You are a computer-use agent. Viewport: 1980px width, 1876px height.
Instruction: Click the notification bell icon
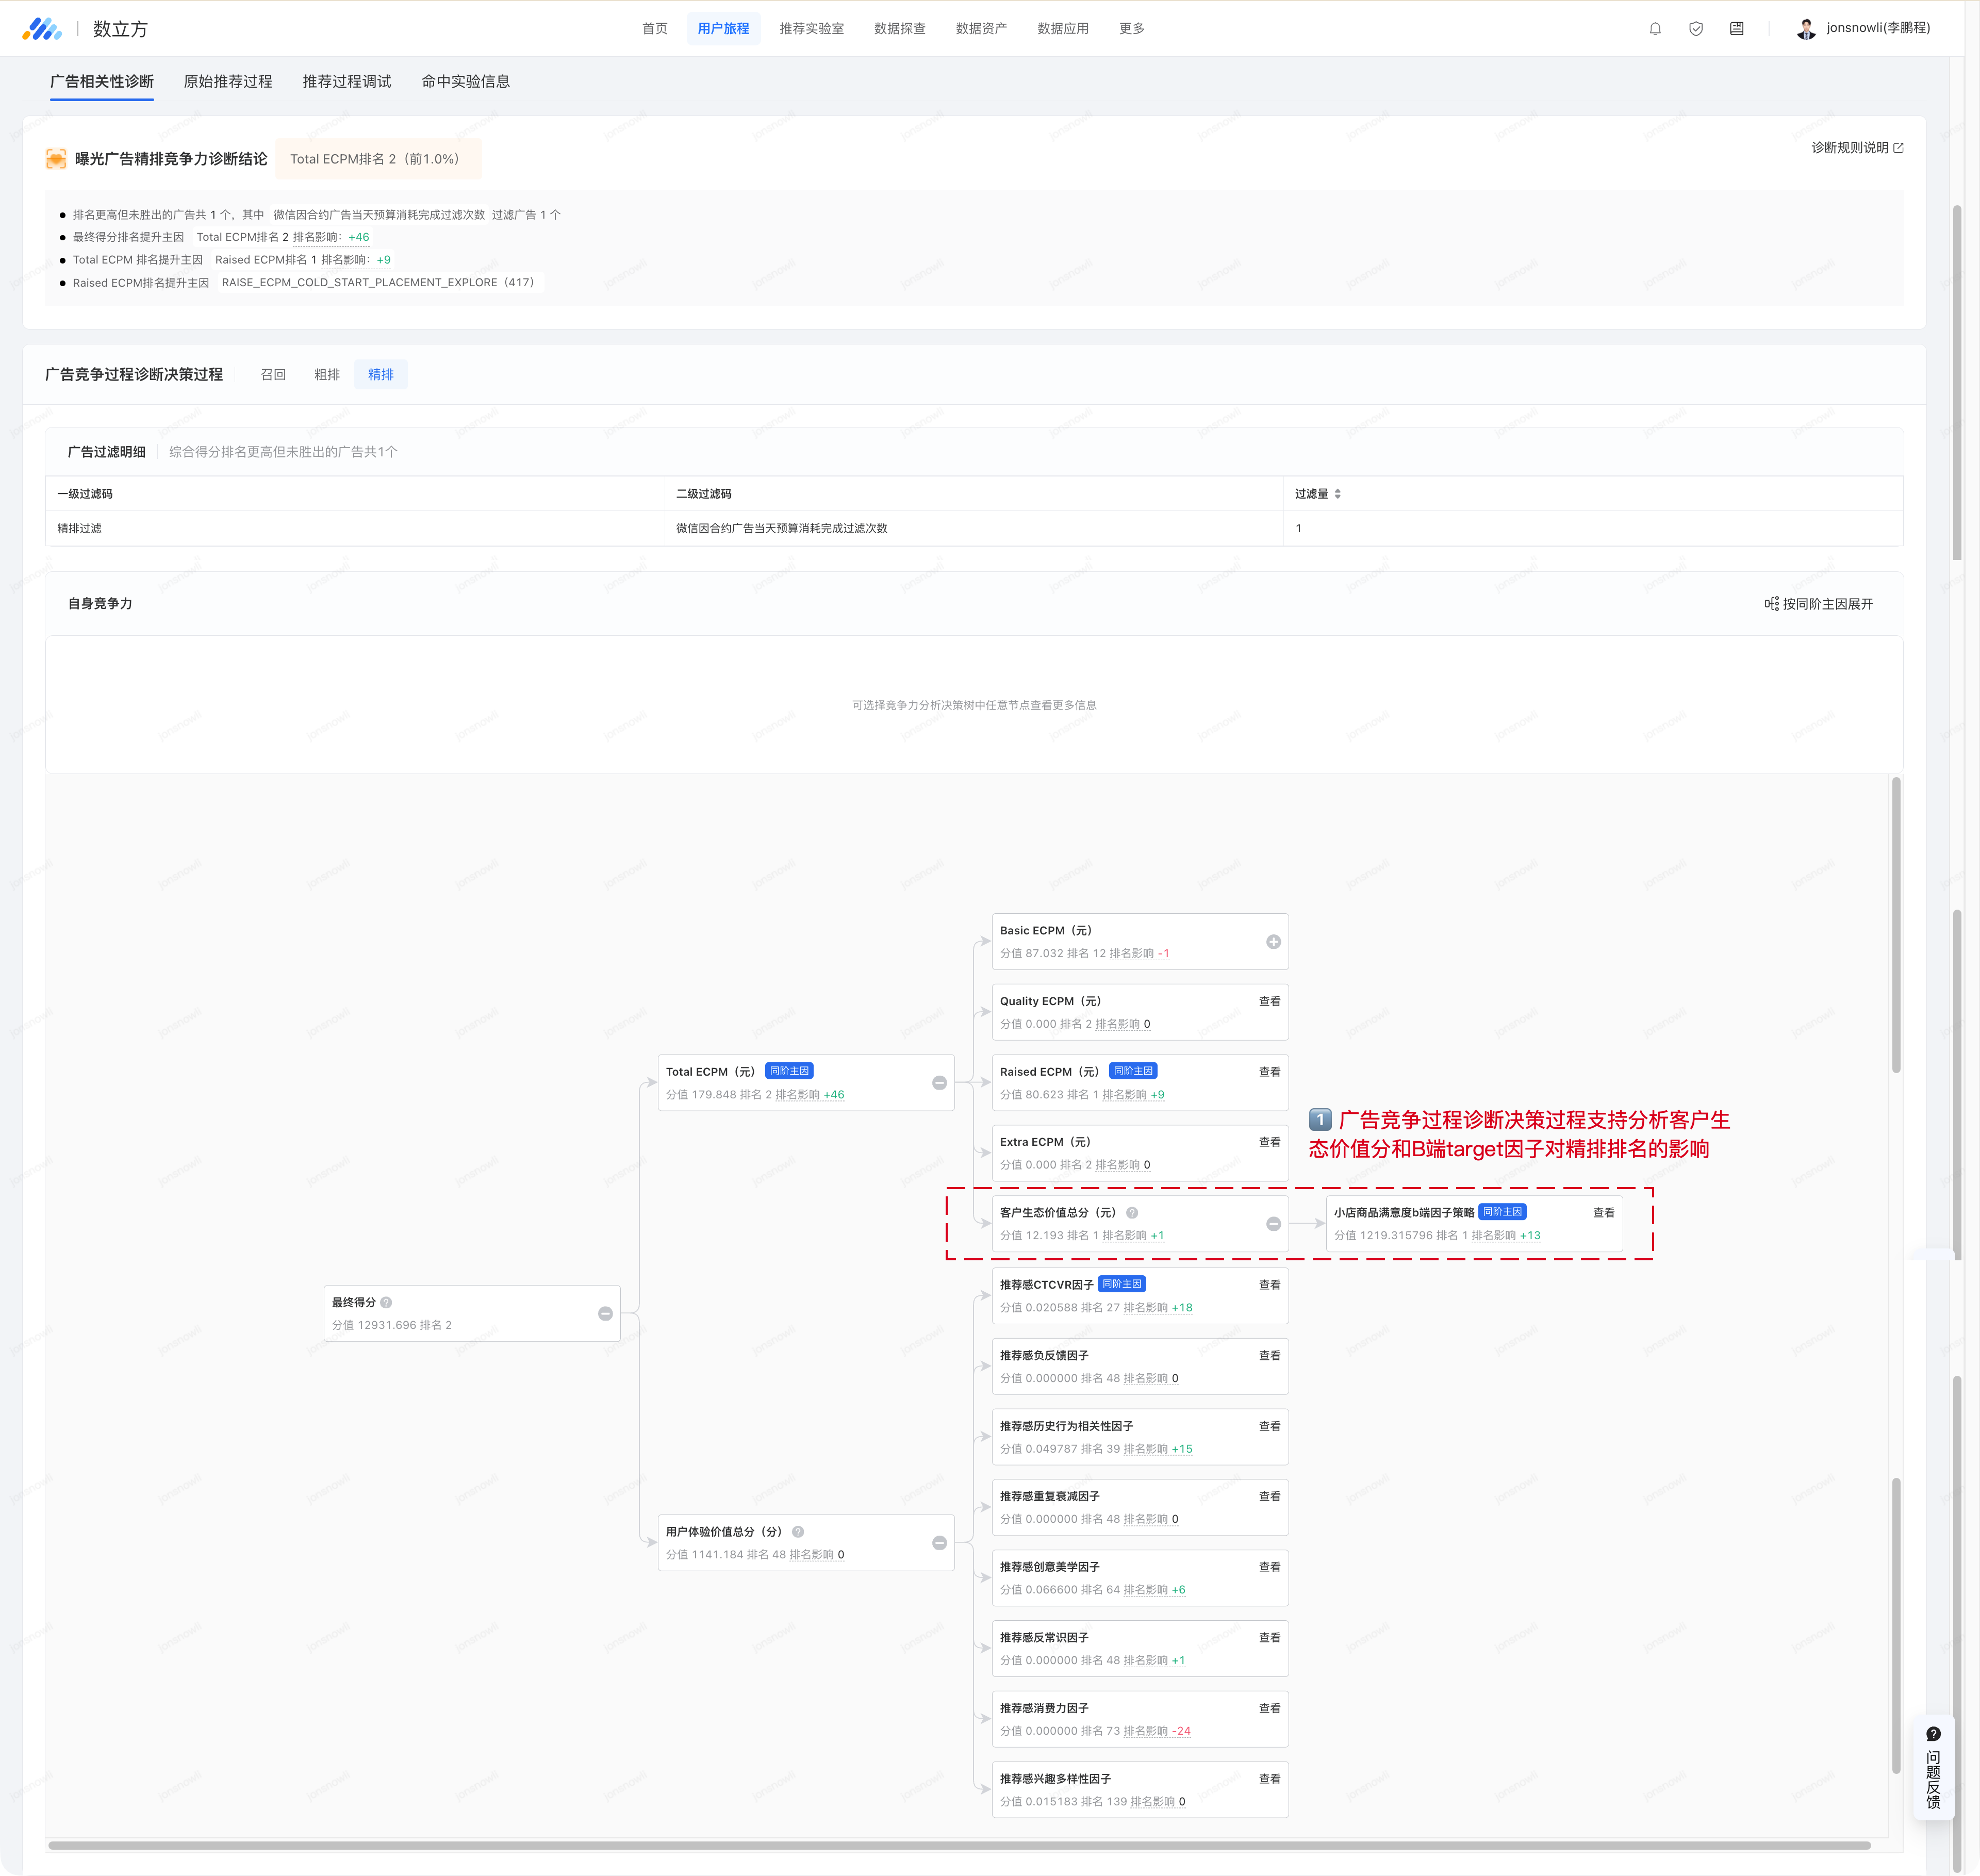click(x=1655, y=29)
